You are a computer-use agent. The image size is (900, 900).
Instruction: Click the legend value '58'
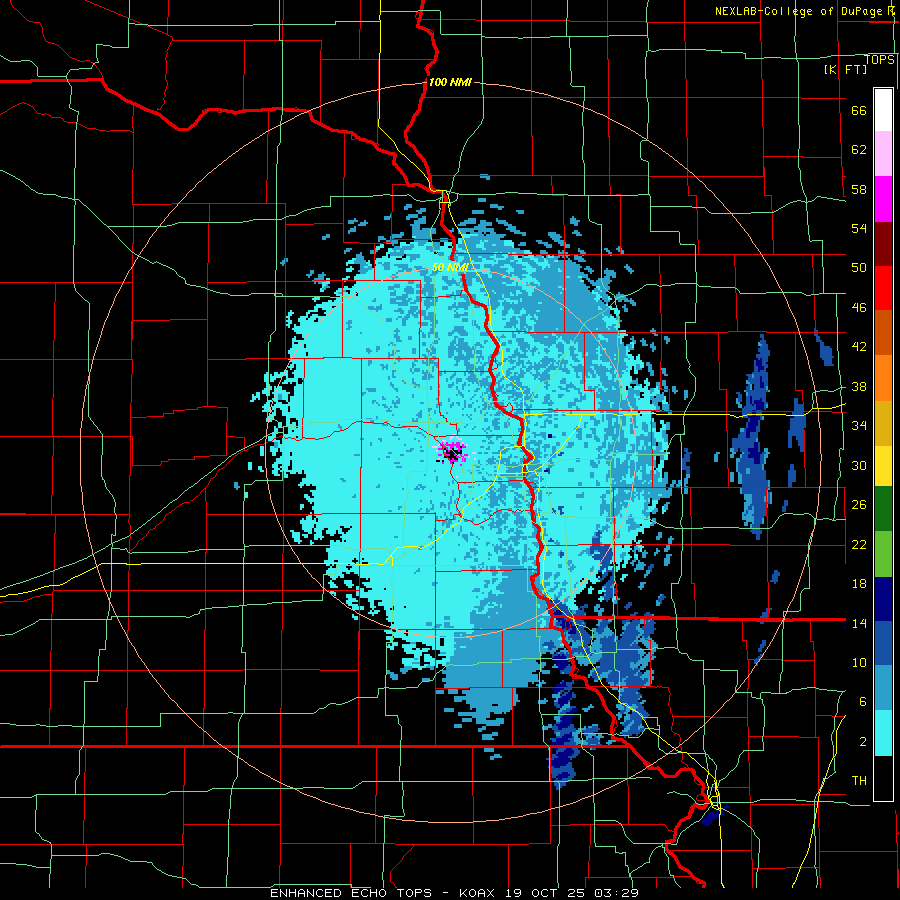pos(859,189)
